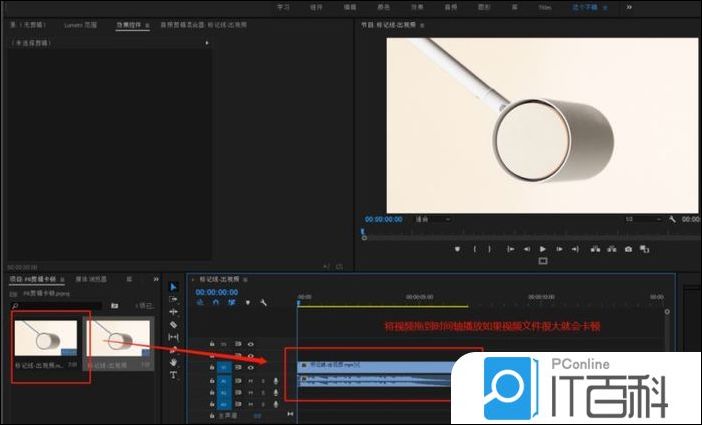Open timeline wrench display settings

click(263, 303)
